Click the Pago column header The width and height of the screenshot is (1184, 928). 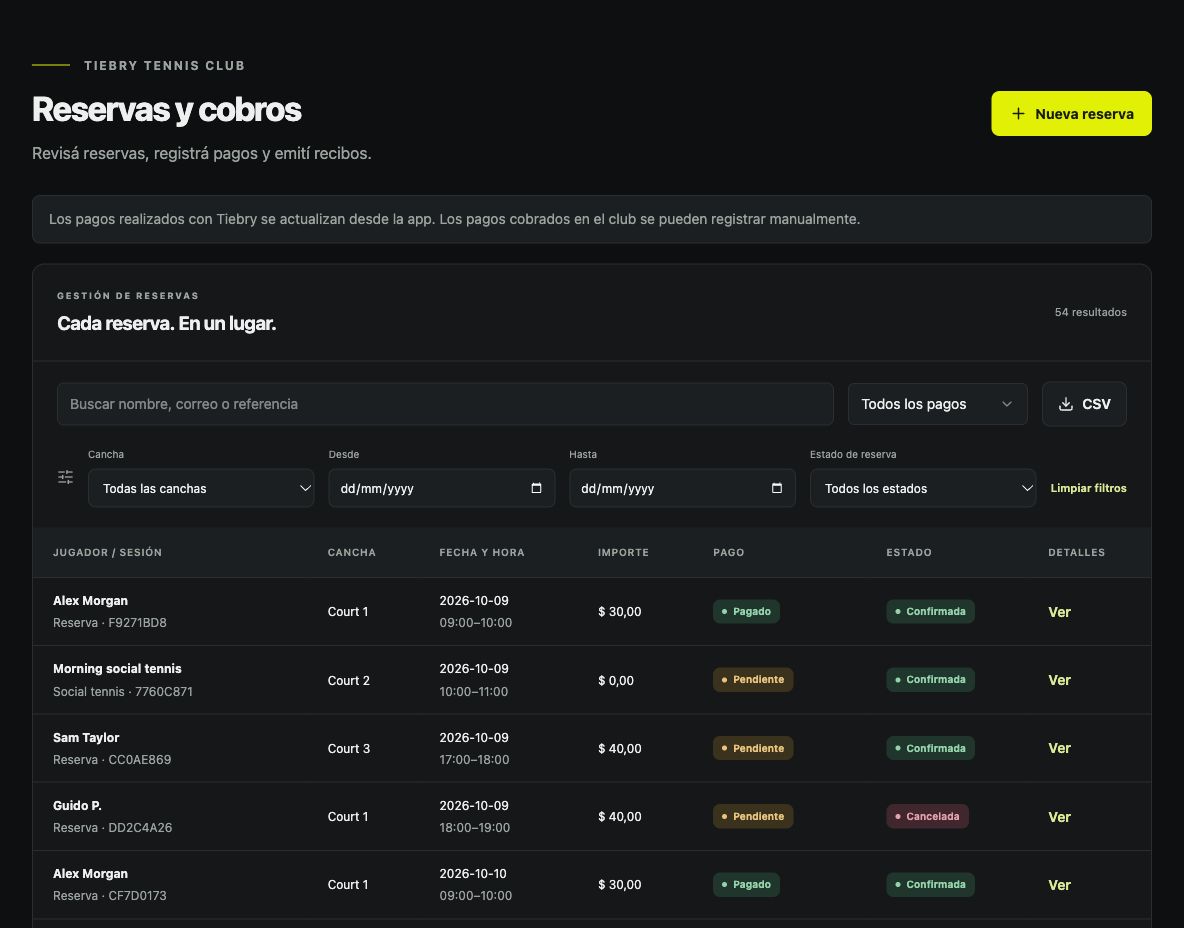pyautogui.click(x=729, y=552)
